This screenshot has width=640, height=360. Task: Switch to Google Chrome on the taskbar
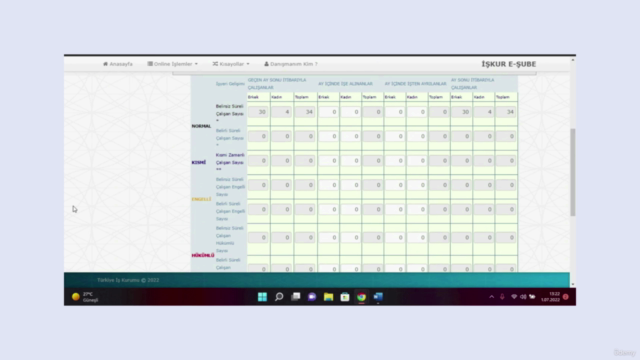[x=362, y=297]
